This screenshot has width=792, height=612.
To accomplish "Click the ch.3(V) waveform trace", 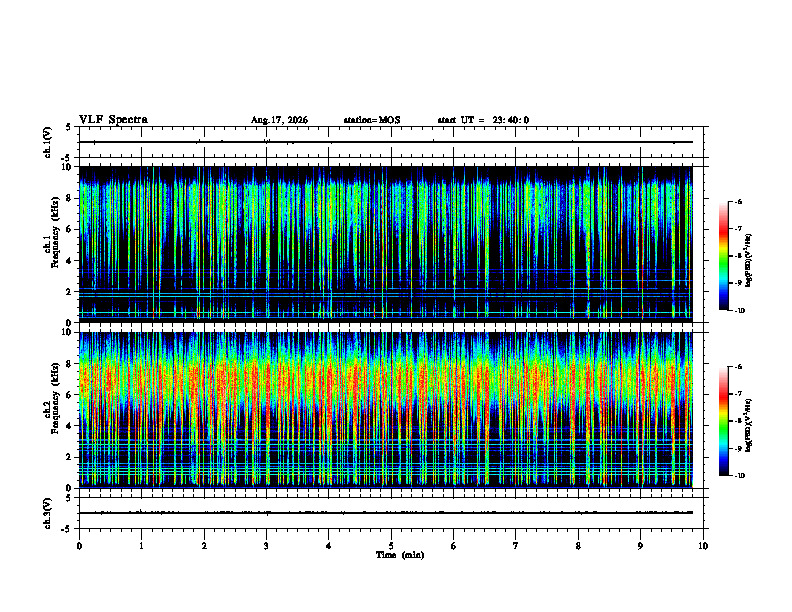I will coord(385,513).
